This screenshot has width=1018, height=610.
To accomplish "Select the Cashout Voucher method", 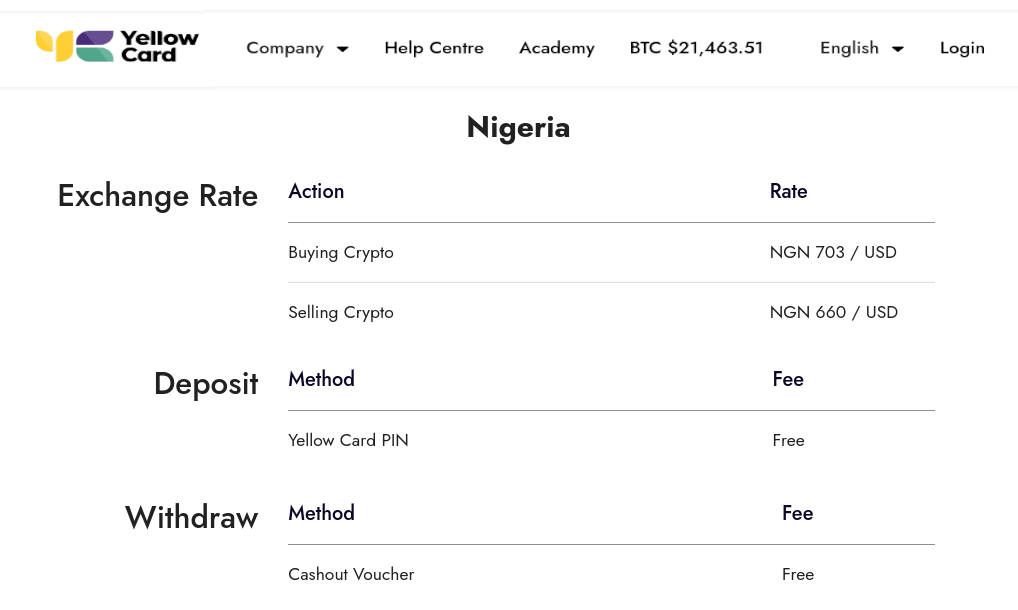I will (x=351, y=575).
